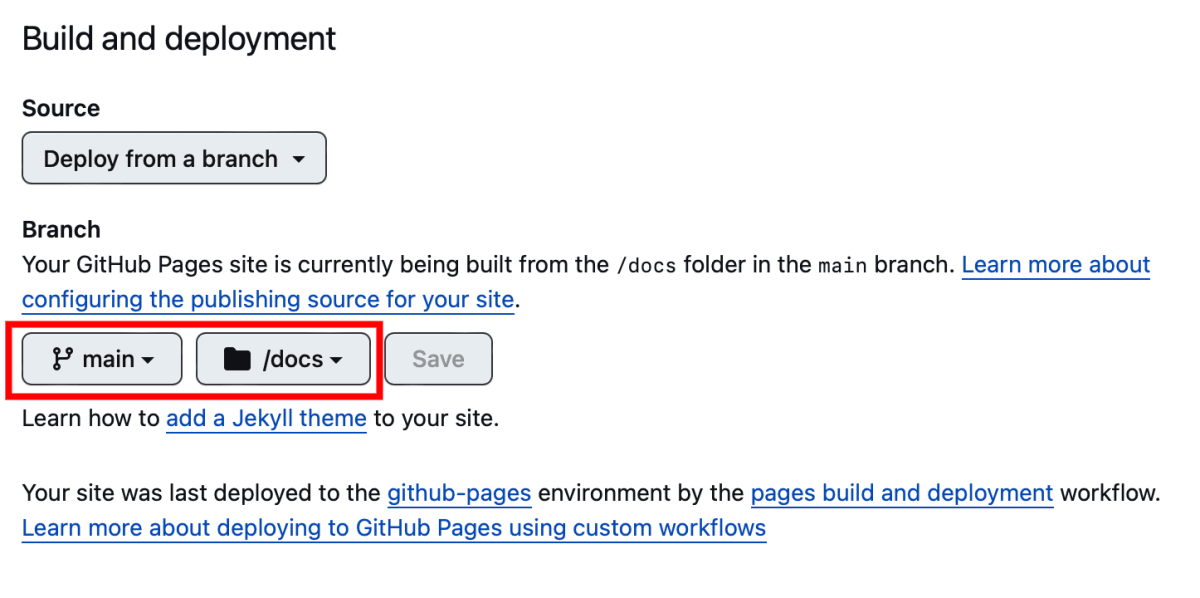Viewport: 1200px width, 598px height.
Task: Click the grayed-out Save button
Action: point(438,359)
